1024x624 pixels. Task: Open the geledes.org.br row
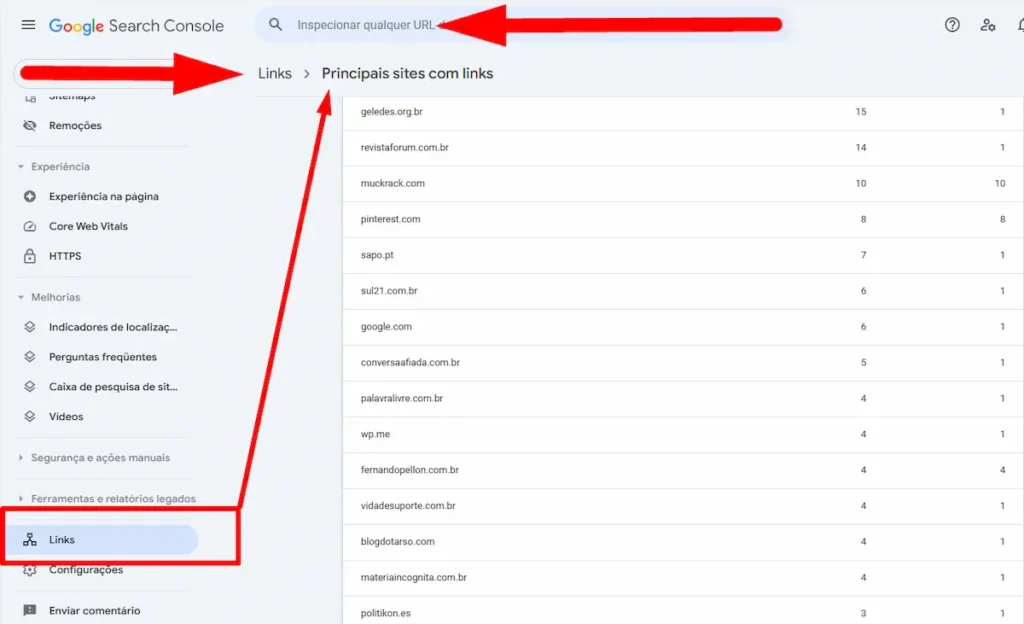[683, 112]
